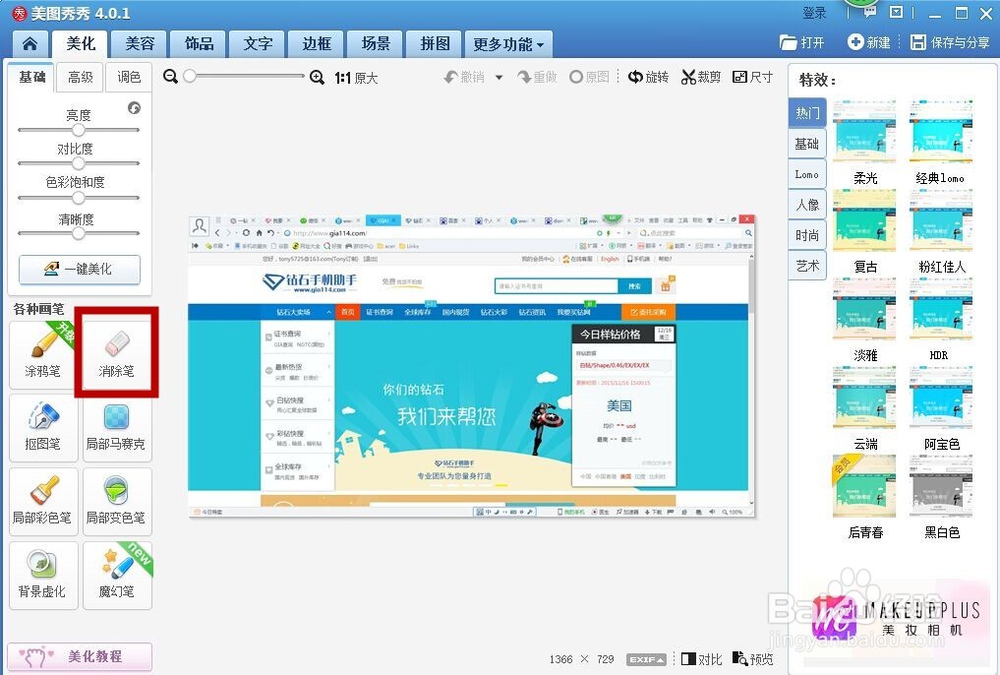Select the 背景虚化 background blur tool
The image size is (1000, 675).
point(43,575)
